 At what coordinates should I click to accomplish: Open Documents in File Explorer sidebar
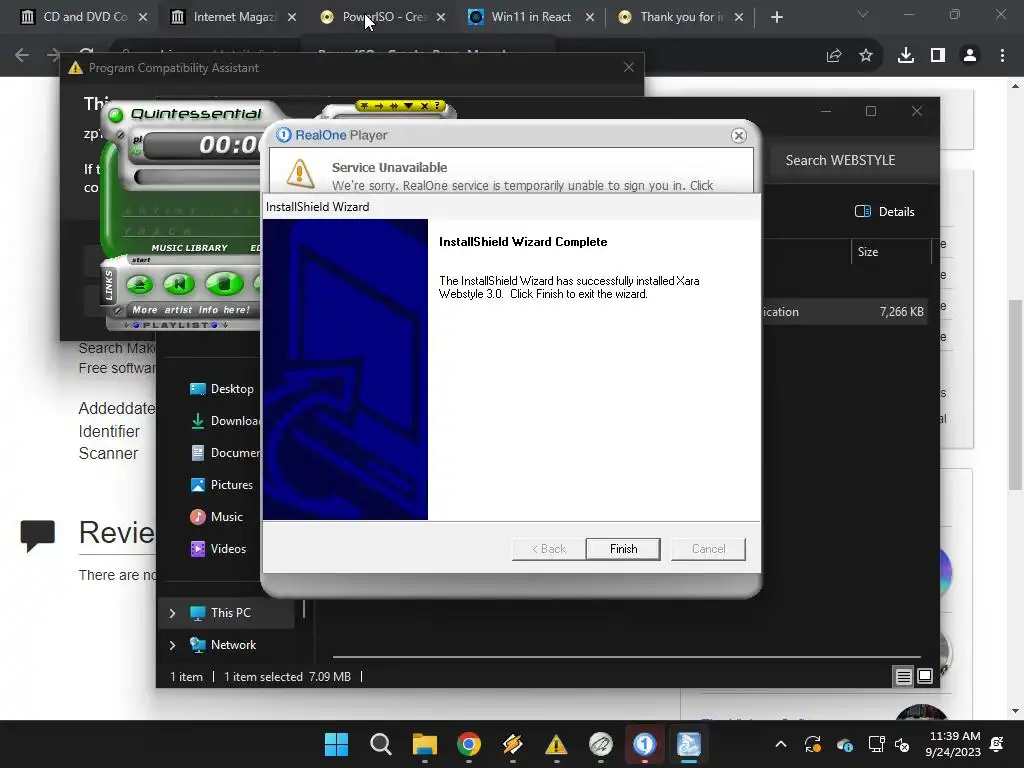tap(225, 453)
